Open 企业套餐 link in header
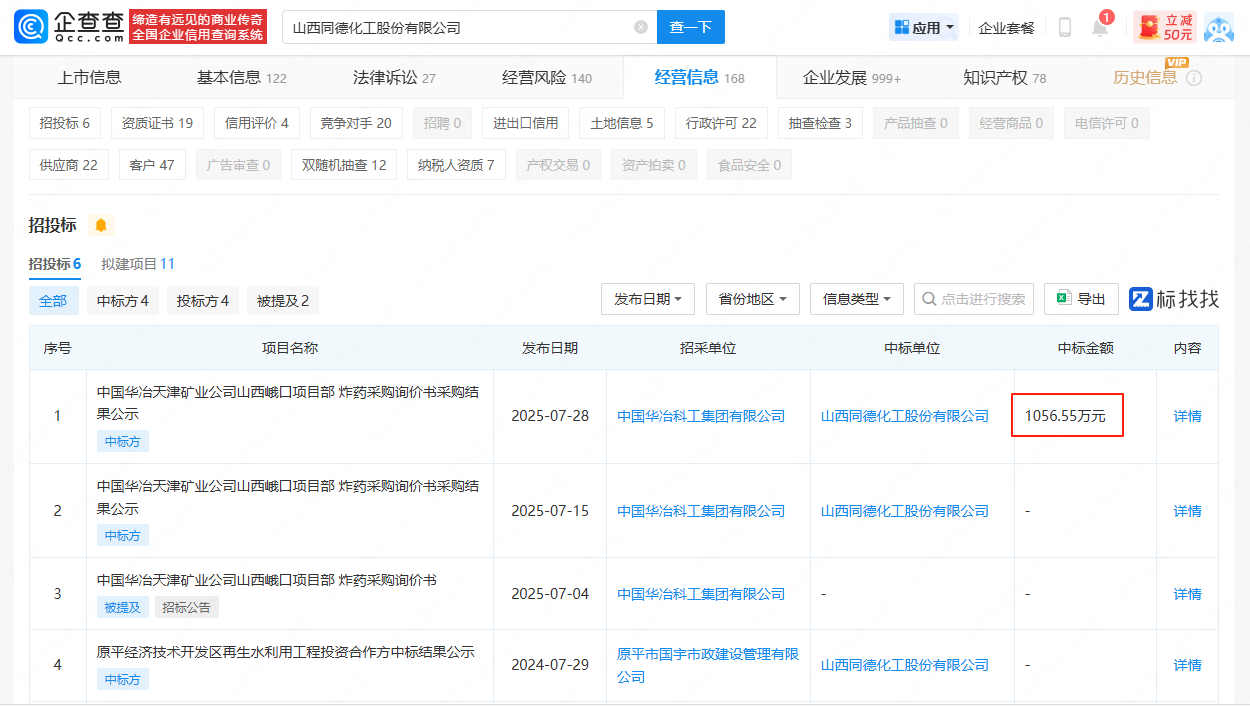 coord(1007,28)
